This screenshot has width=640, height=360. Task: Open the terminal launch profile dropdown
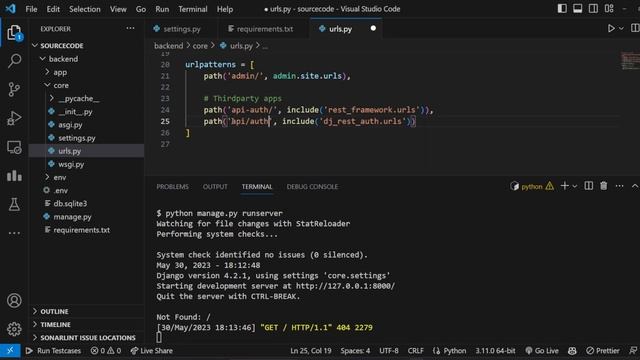pos(575,187)
